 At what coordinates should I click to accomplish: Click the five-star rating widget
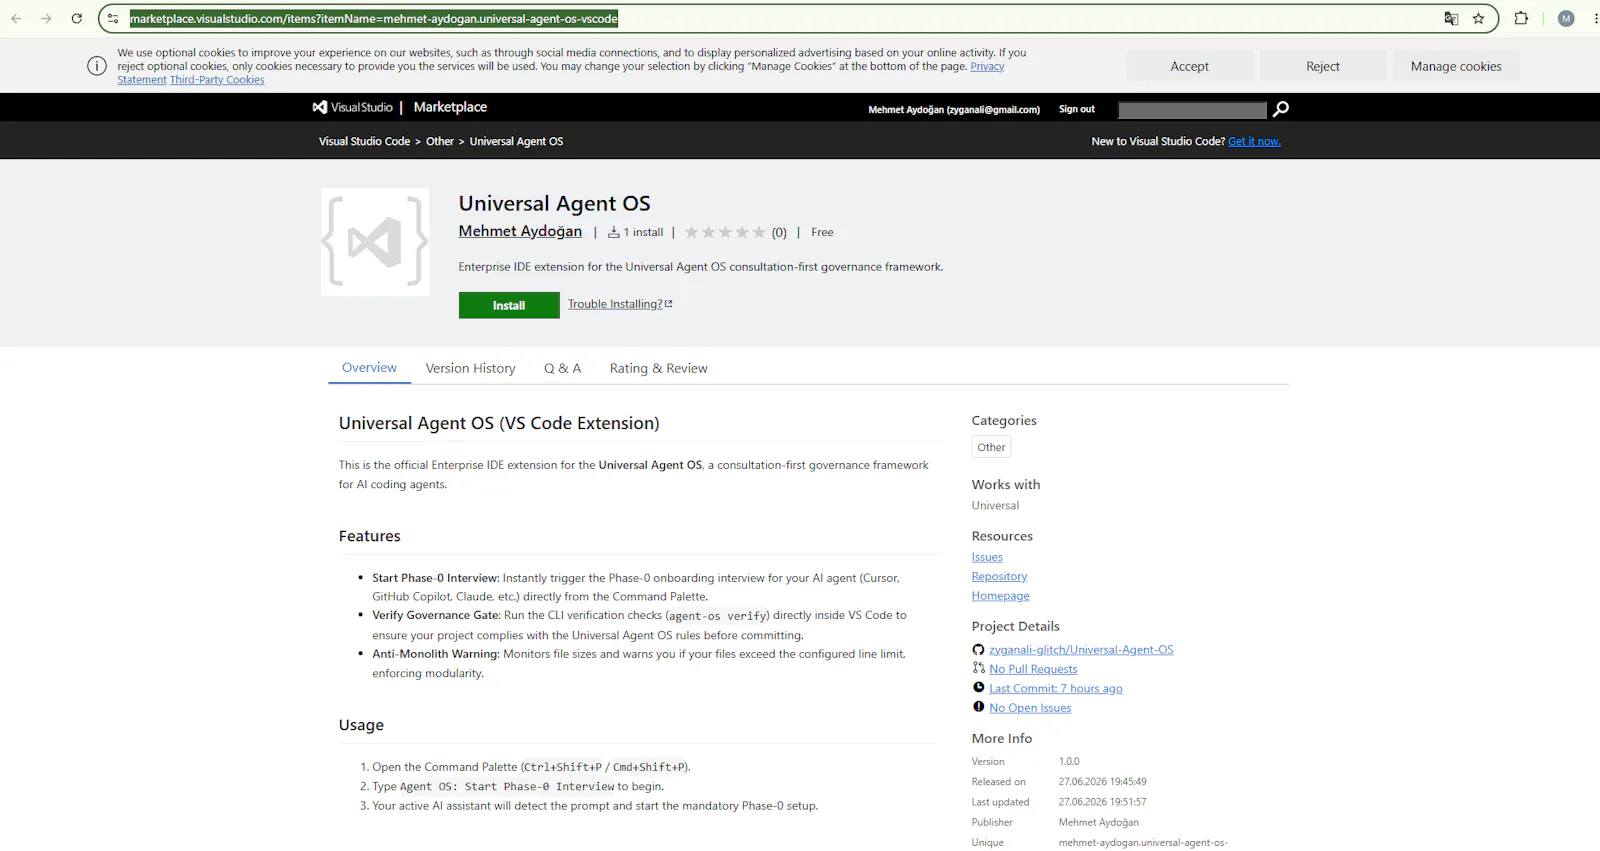(x=725, y=232)
